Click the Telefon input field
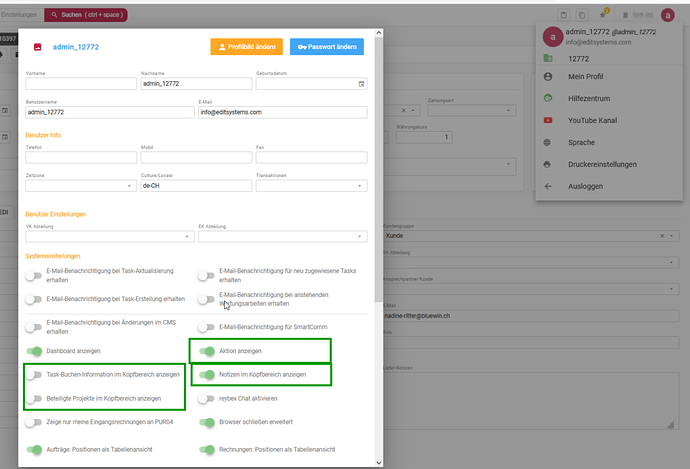 (81, 158)
